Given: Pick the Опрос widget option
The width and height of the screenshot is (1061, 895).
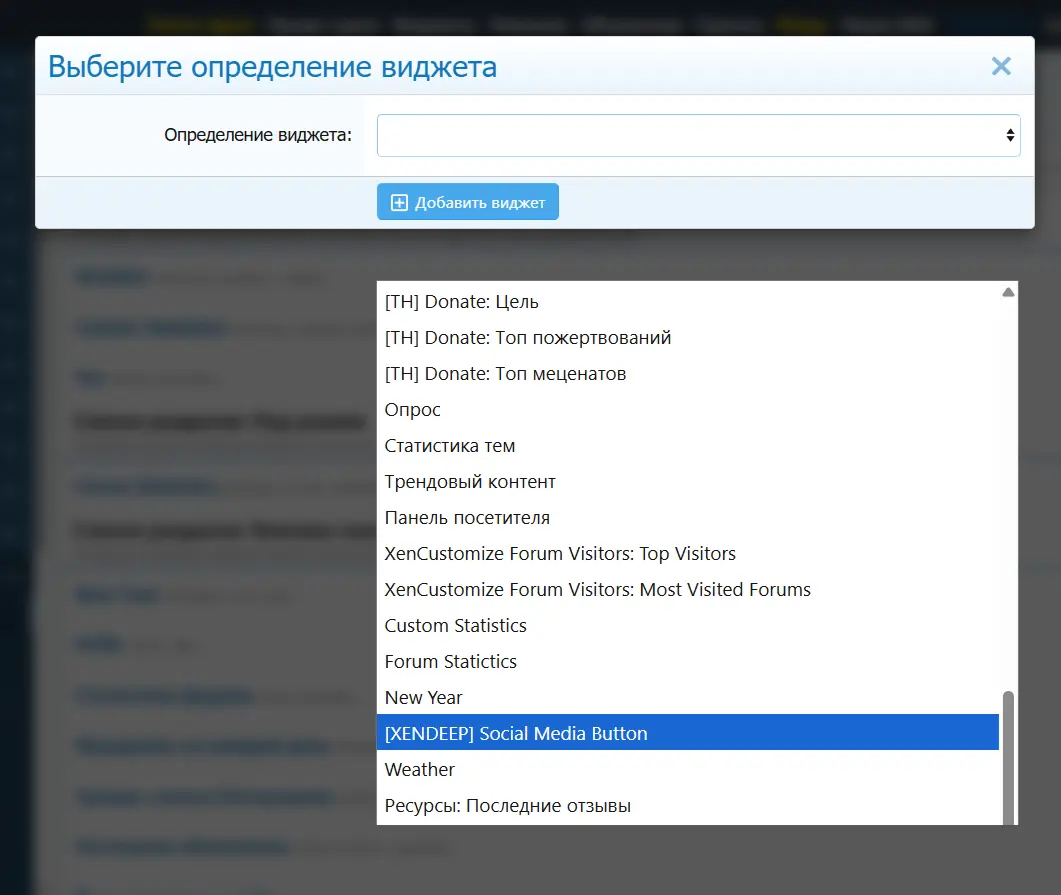Looking at the screenshot, I should [413, 410].
